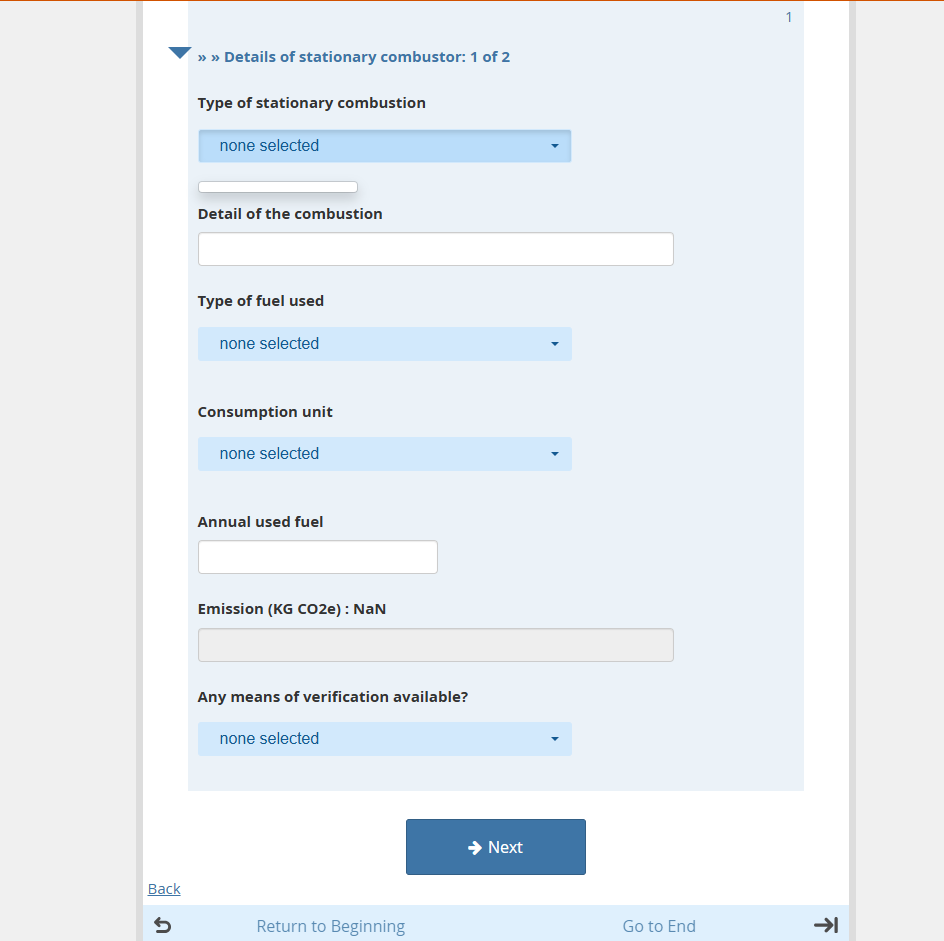The image size is (944, 941).
Task: Follow the Back link
Action: coord(164,889)
